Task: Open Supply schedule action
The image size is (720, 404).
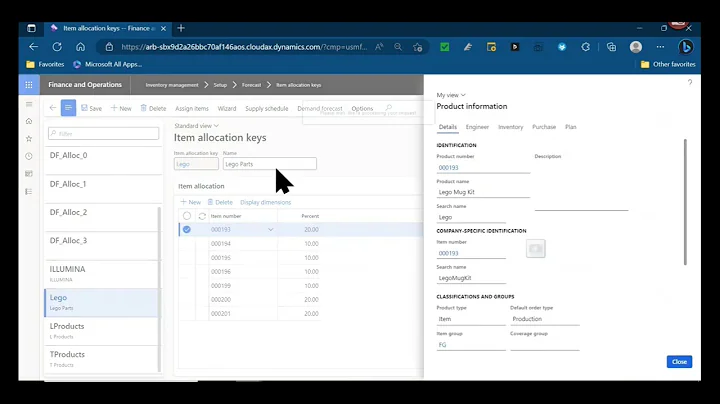Action: (x=267, y=108)
